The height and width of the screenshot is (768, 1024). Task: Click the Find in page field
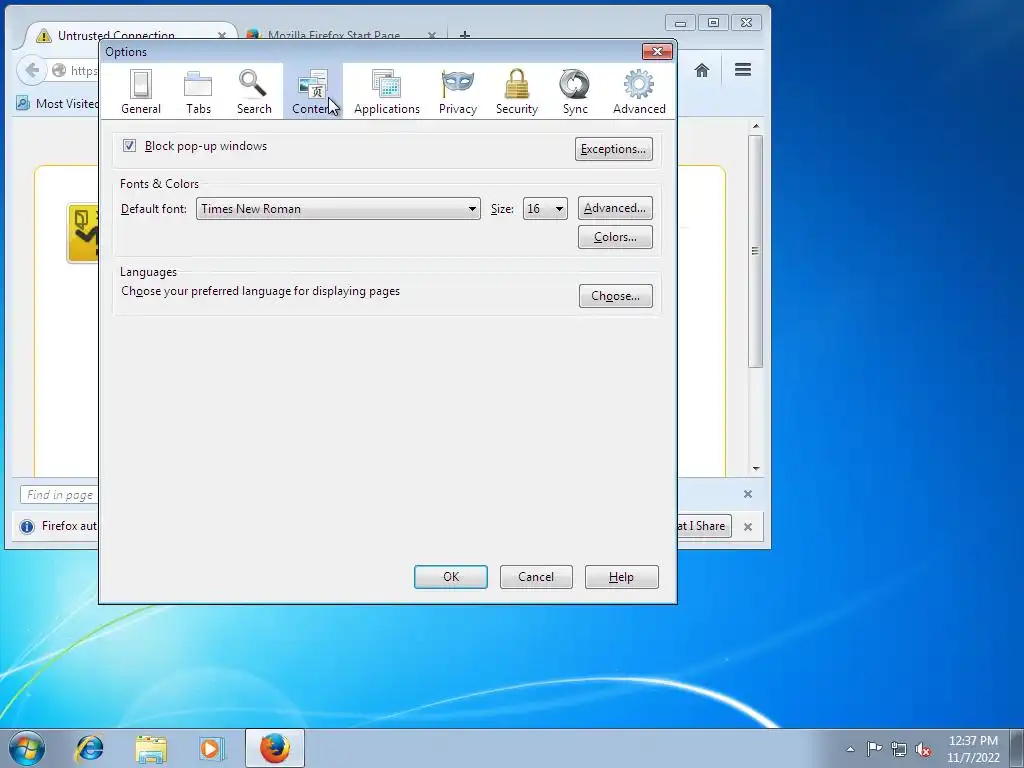[x=60, y=495]
